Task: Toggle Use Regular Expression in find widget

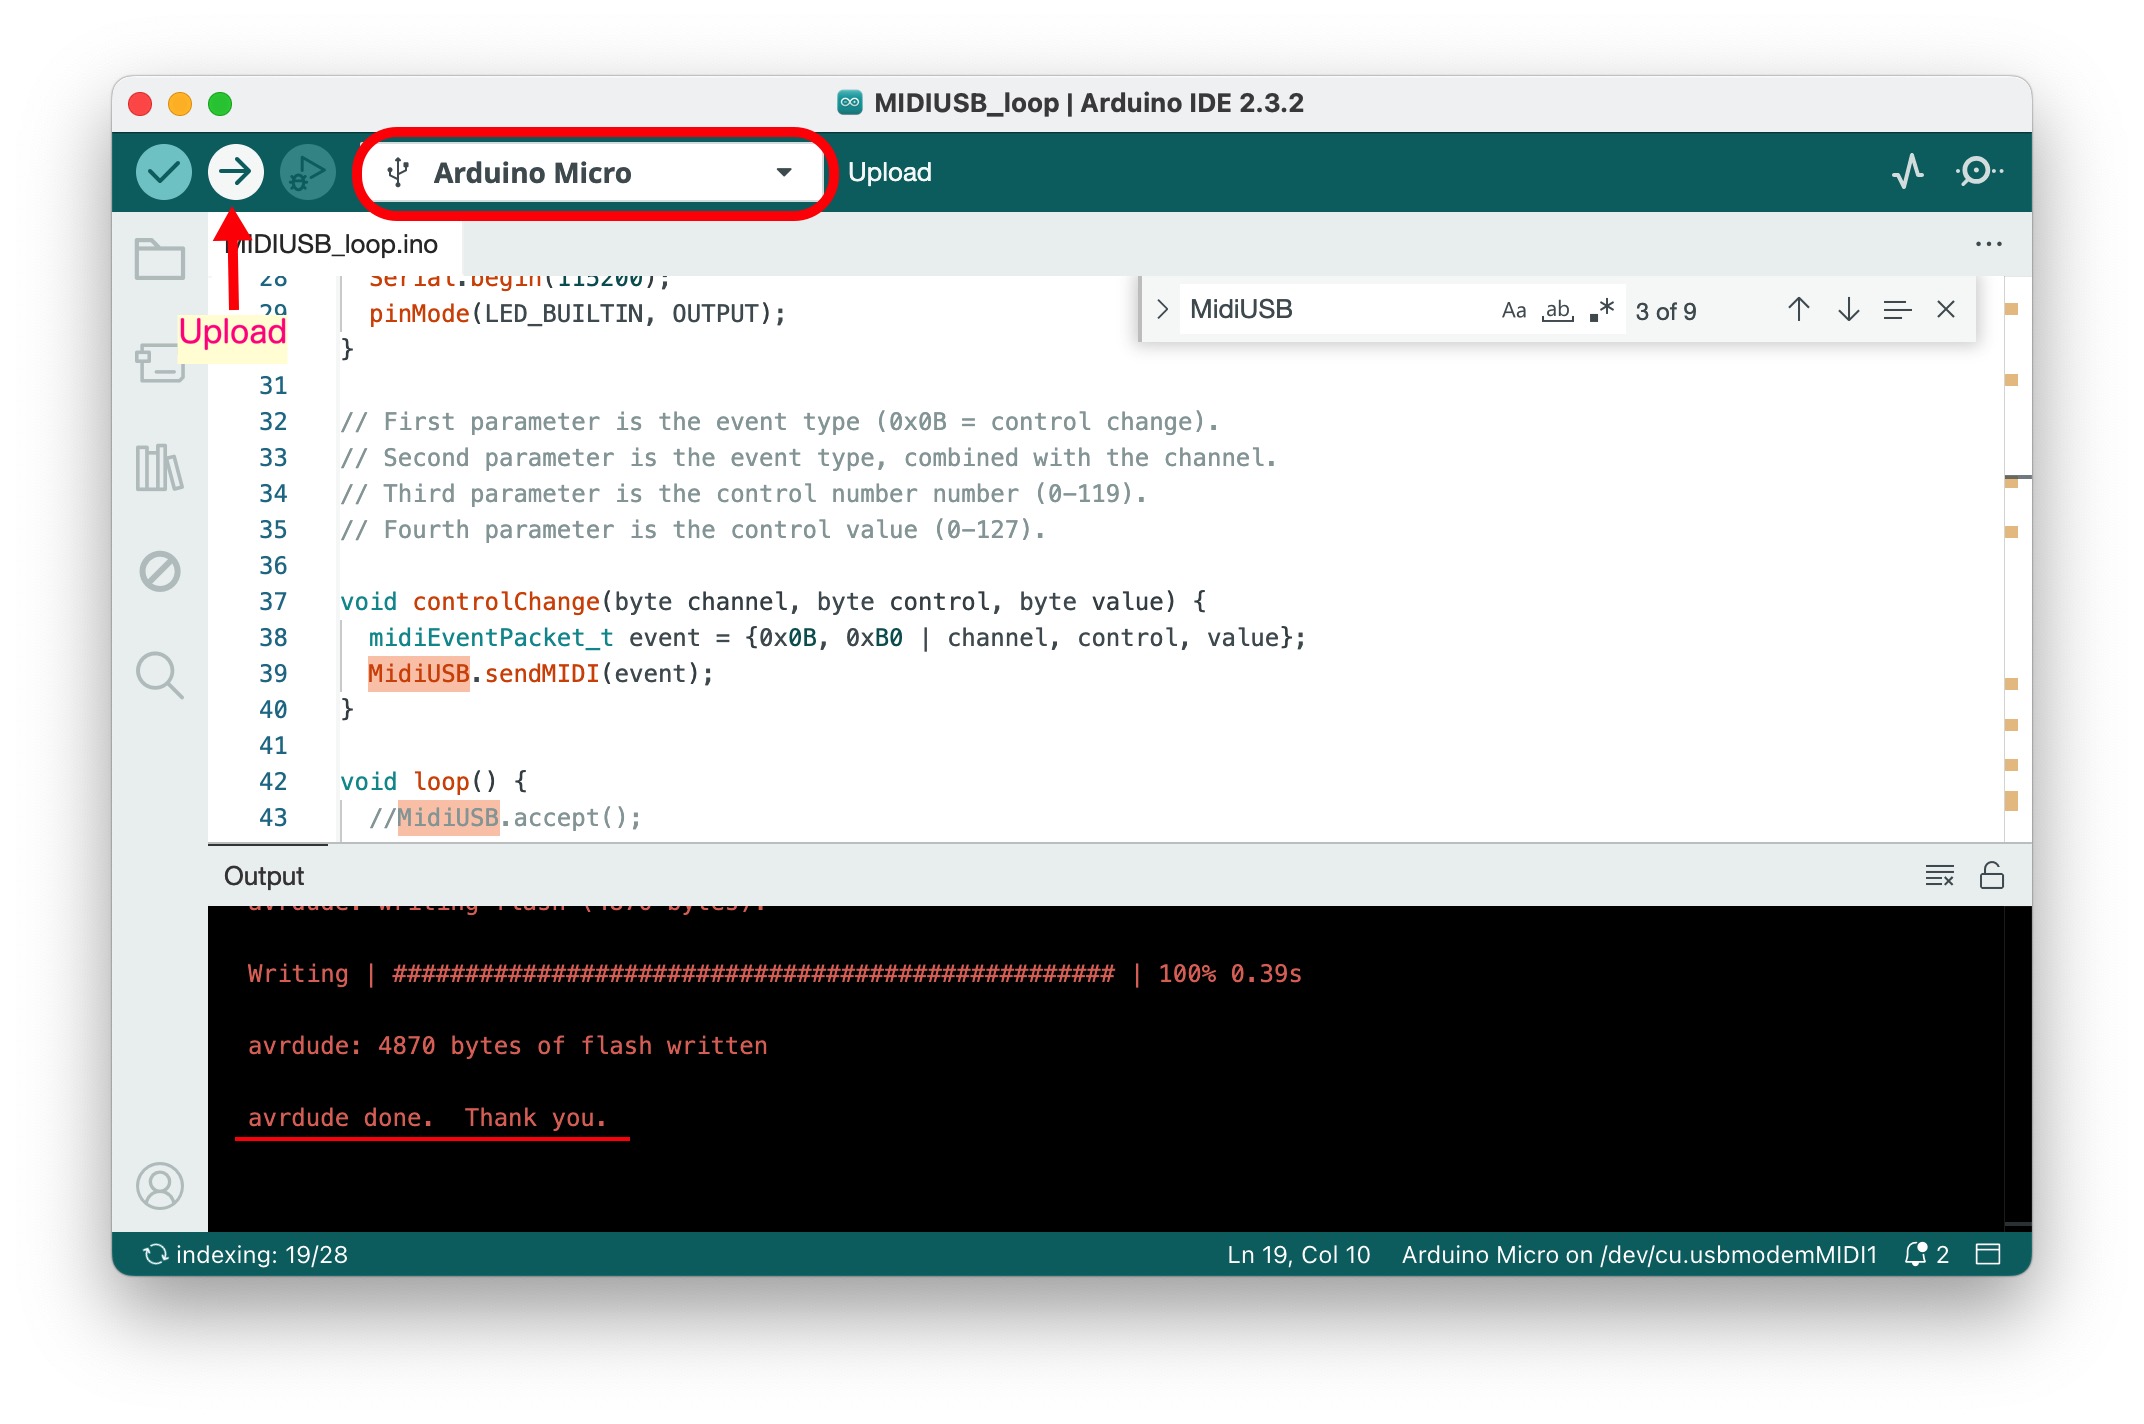Action: click(1602, 310)
